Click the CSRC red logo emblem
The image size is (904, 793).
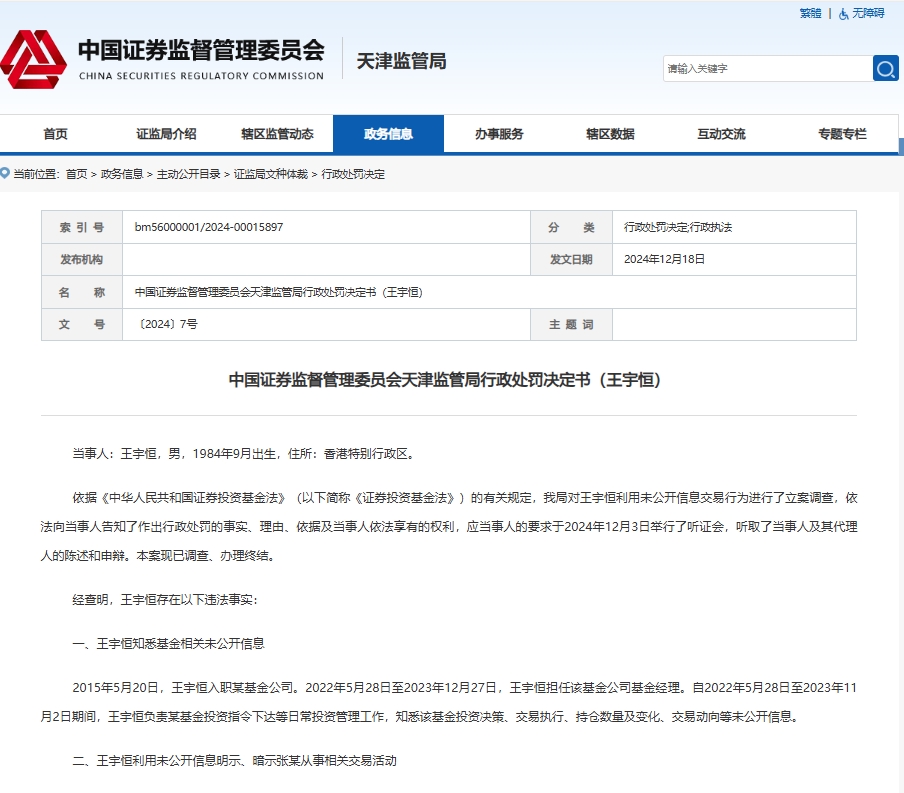click(33, 60)
